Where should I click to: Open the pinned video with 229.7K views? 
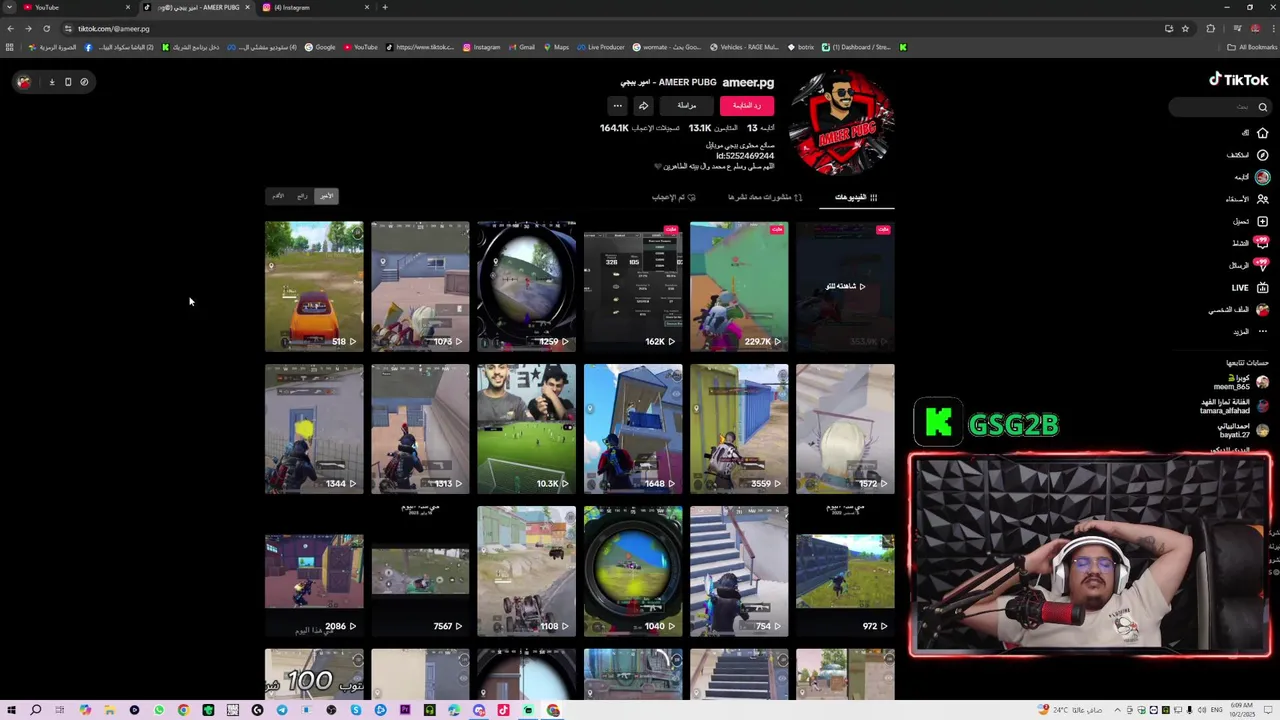pyautogui.click(x=739, y=287)
